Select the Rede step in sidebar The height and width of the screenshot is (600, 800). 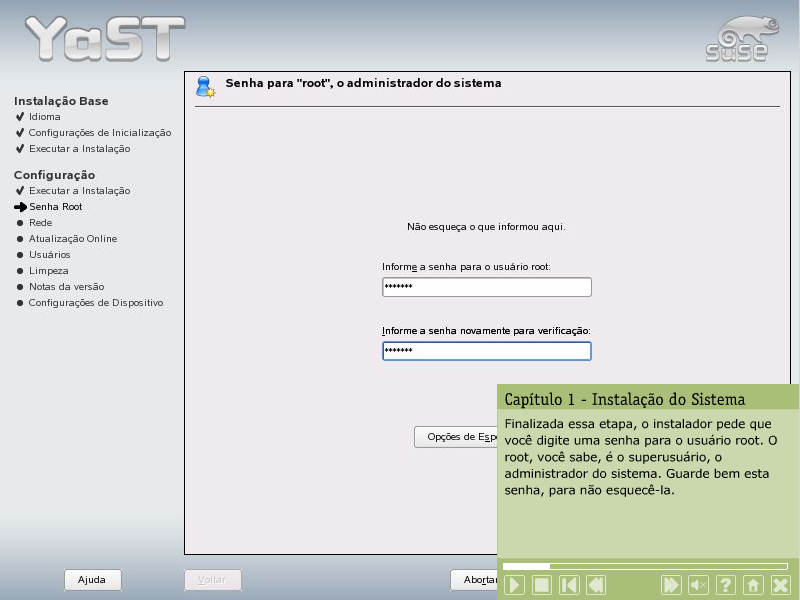[40, 223]
